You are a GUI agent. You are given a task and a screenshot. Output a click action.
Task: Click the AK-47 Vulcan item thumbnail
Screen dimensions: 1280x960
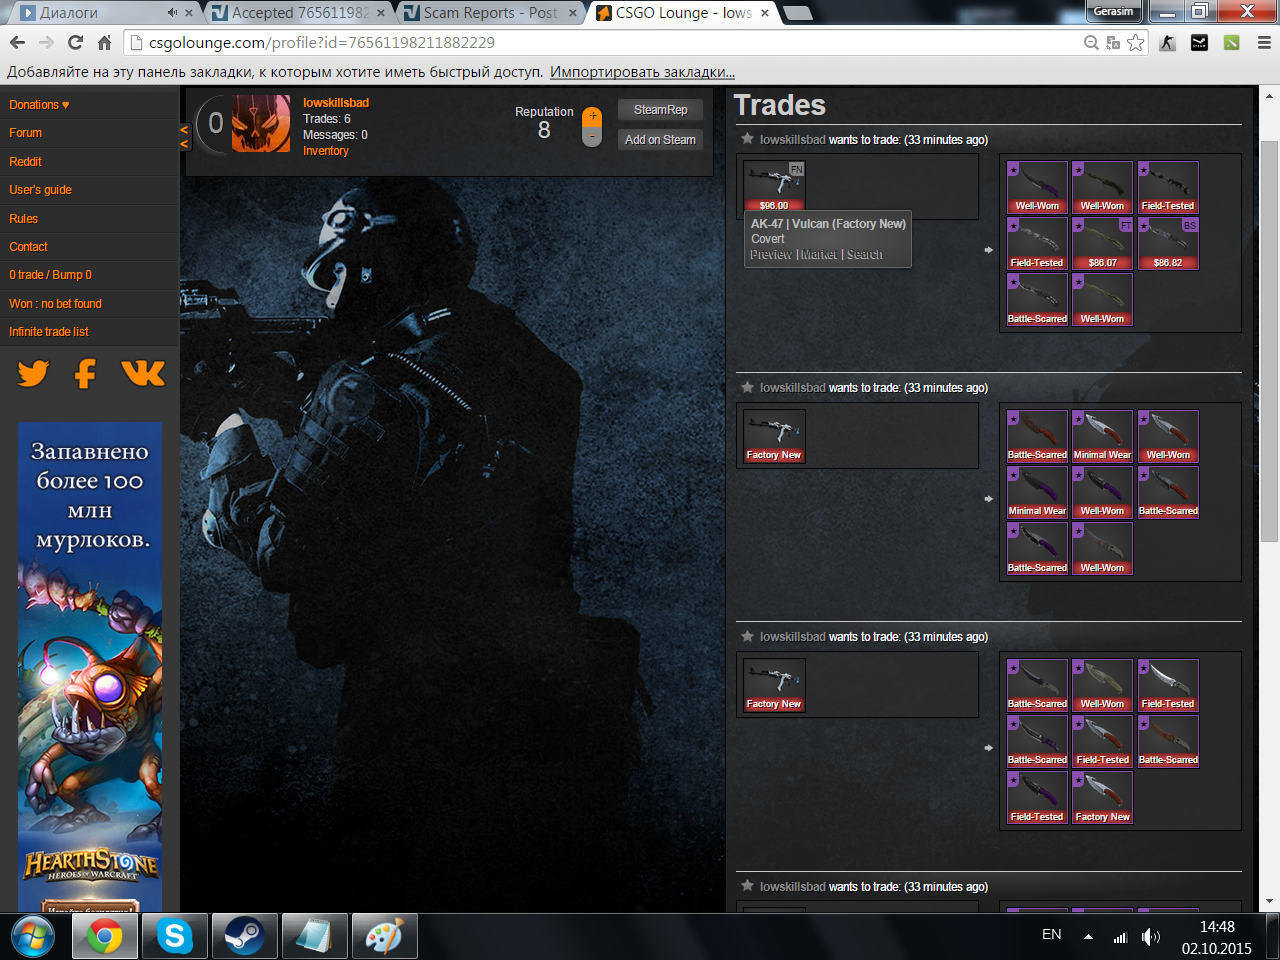(774, 185)
